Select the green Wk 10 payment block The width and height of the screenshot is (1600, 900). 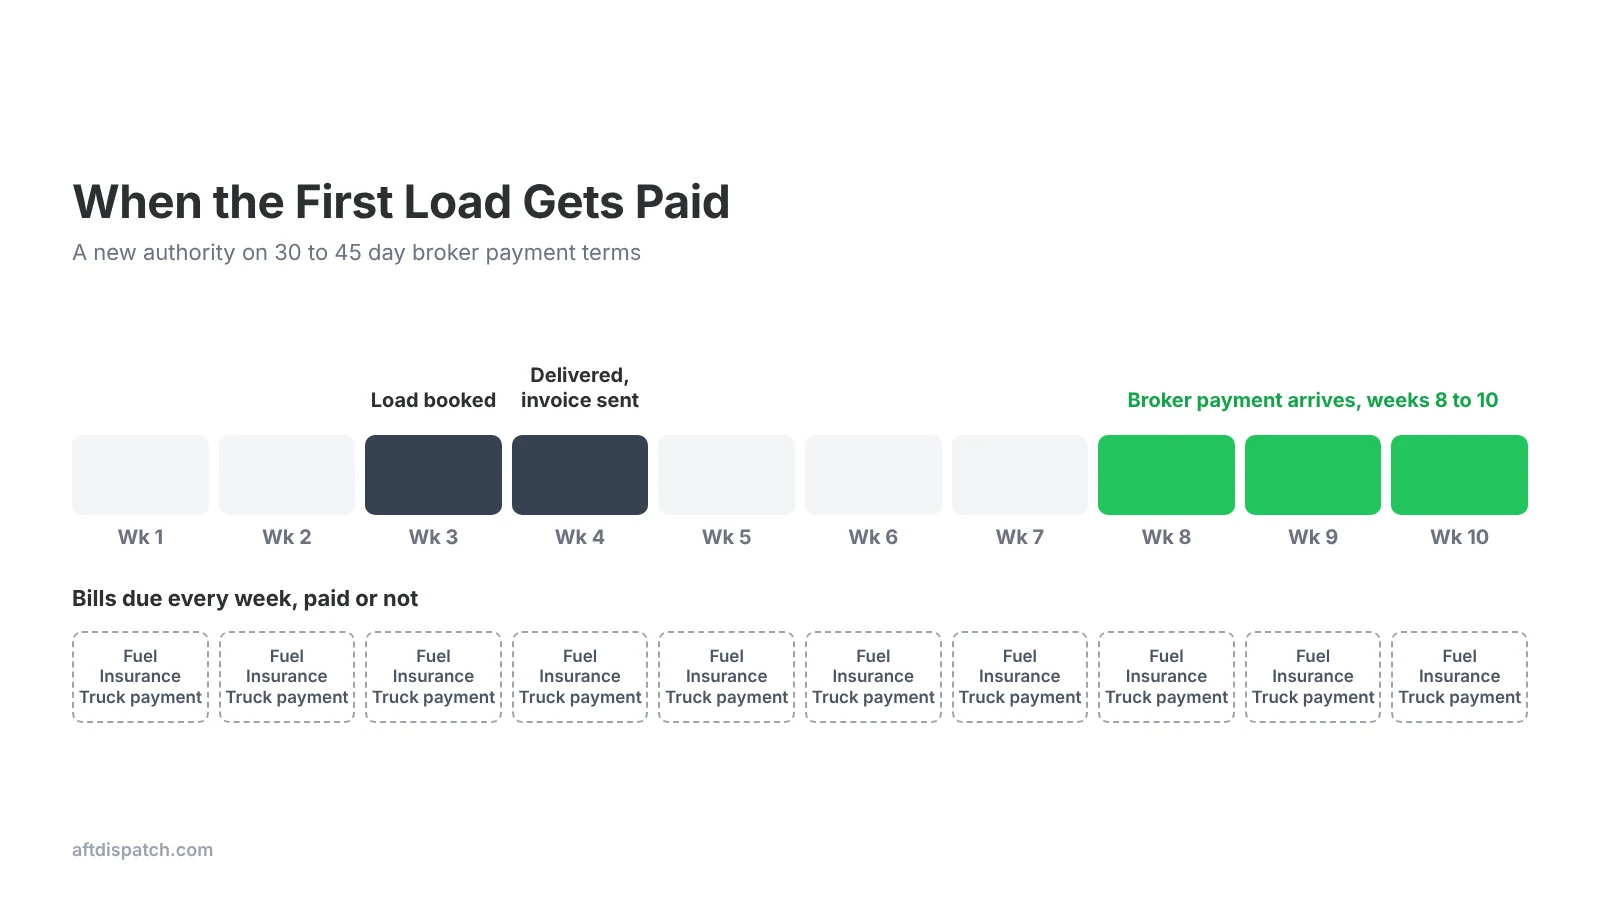point(1459,475)
